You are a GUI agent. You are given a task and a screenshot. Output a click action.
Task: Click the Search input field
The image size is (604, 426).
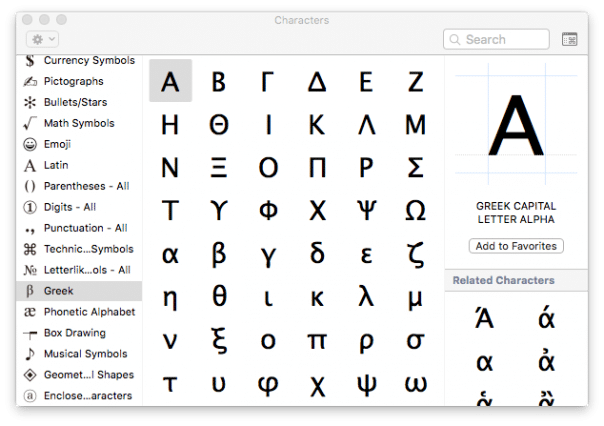[x=496, y=39]
